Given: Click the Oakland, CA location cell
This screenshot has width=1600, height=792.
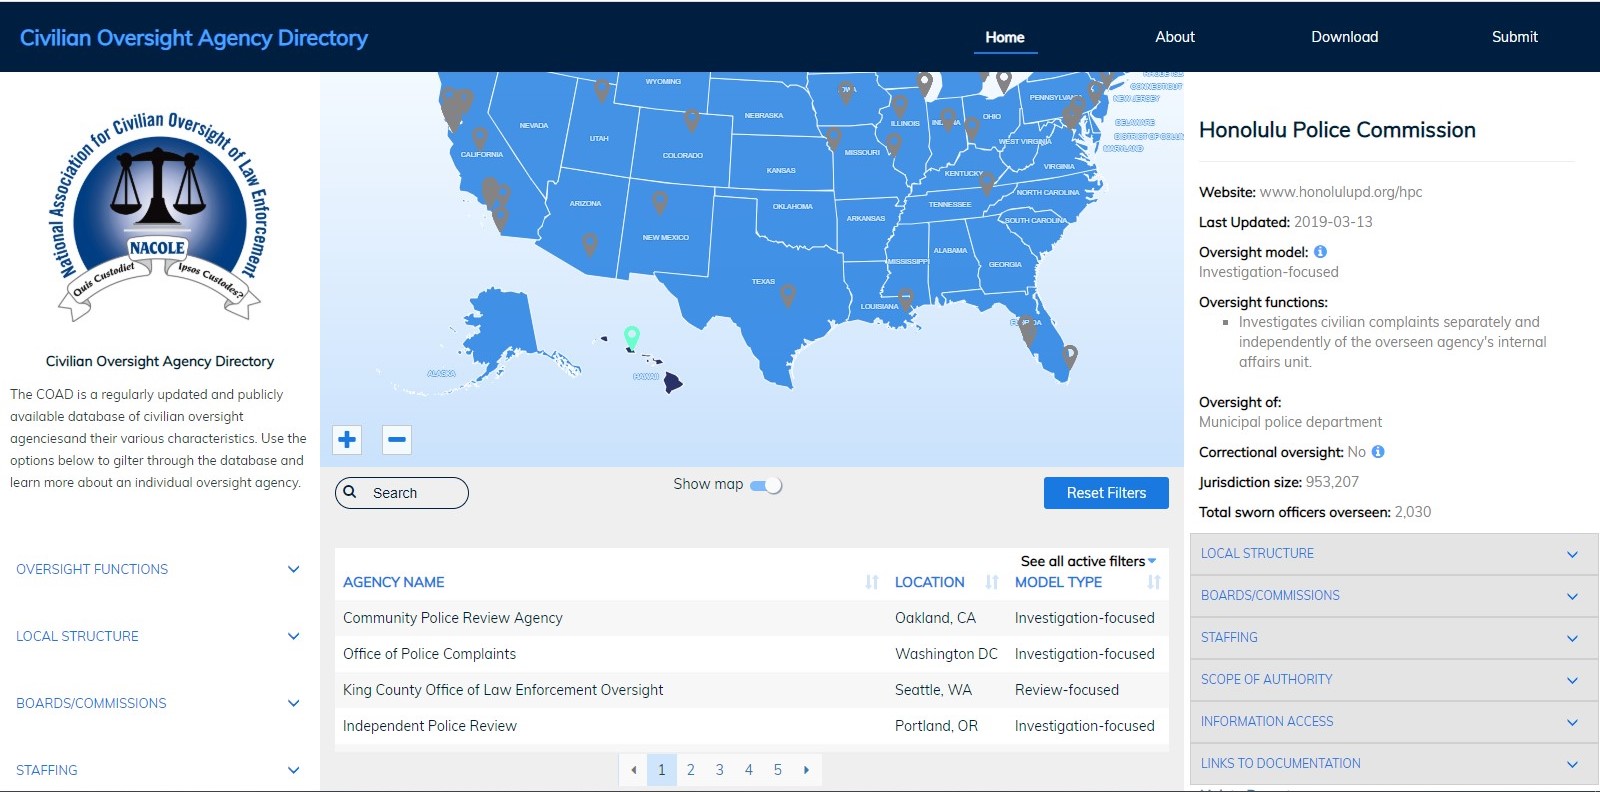Looking at the screenshot, I should [x=935, y=618].
